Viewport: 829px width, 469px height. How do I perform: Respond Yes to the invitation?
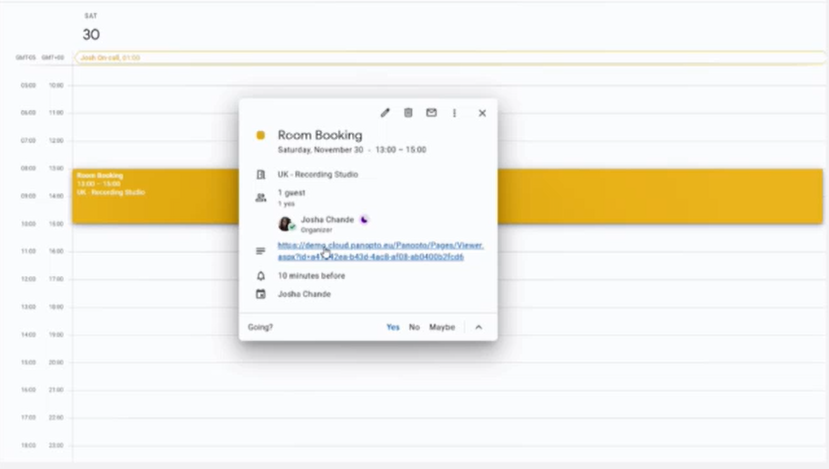(393, 327)
